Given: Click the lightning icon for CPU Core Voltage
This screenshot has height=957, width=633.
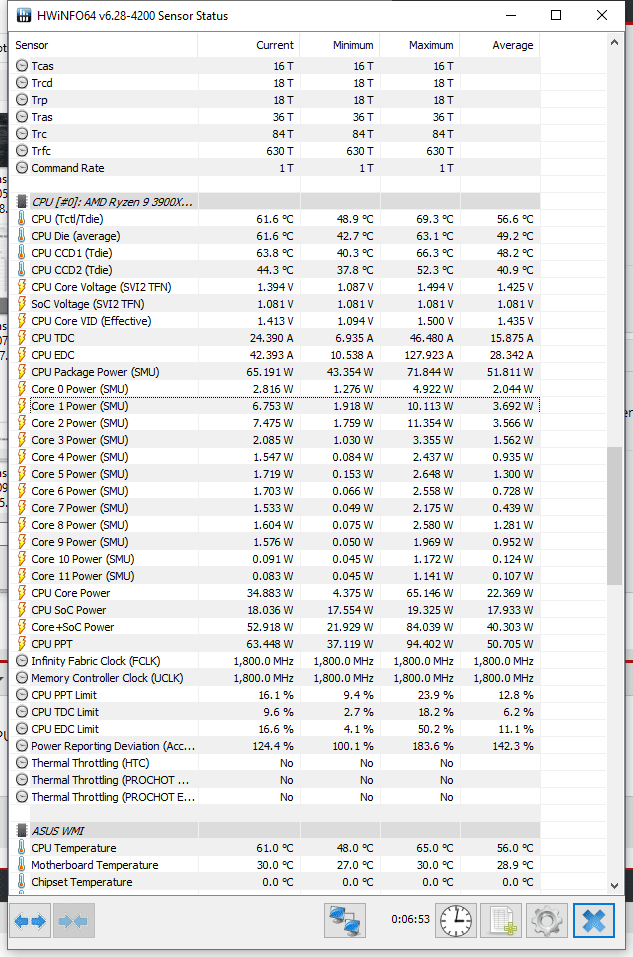Looking at the screenshot, I should (21, 287).
